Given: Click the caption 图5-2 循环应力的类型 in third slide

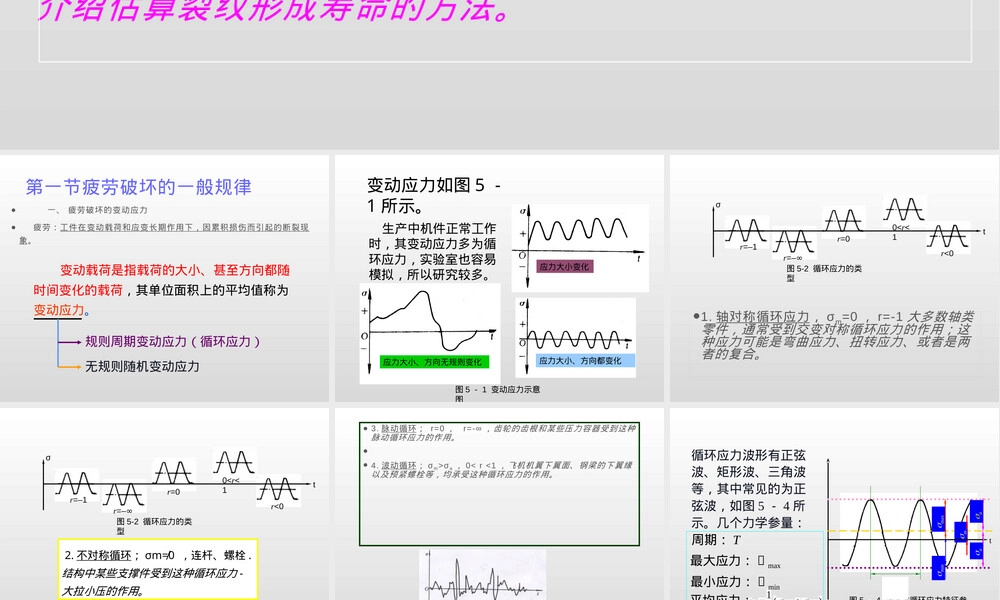Looking at the screenshot, I should pos(823,273).
